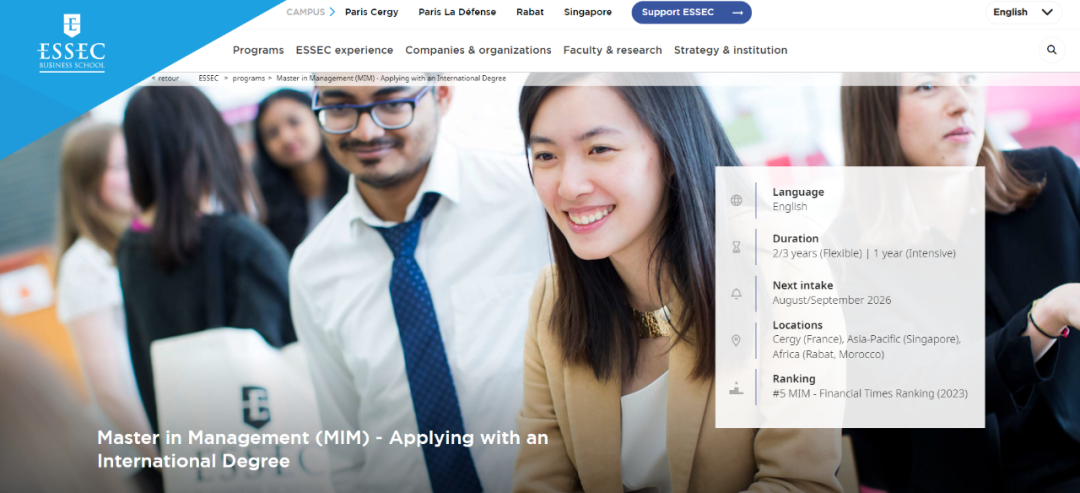Go to the Paris Cergy campus link

[x=372, y=12]
